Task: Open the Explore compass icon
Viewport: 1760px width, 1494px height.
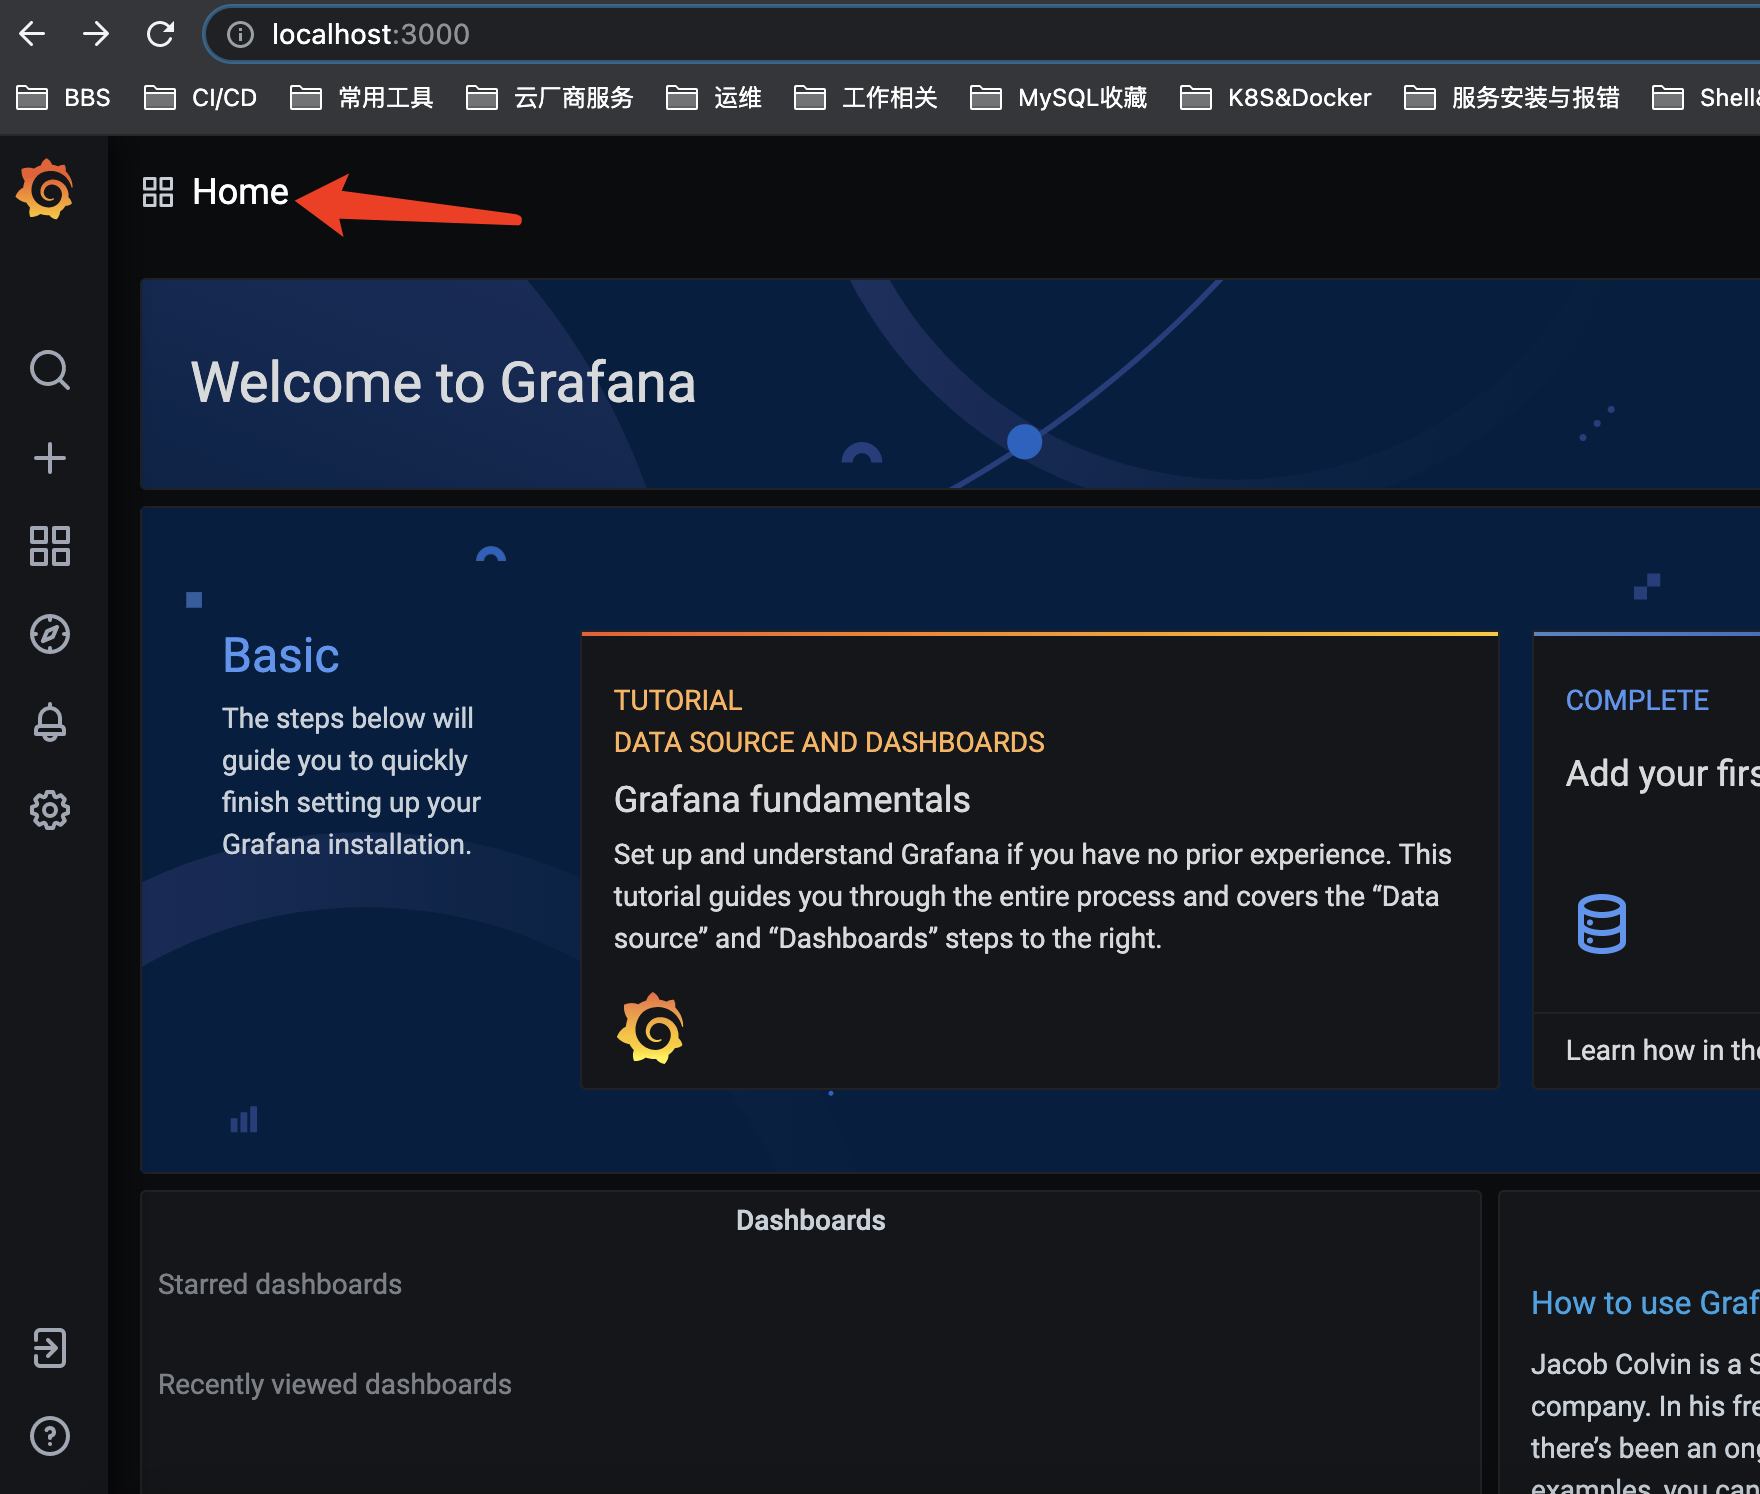Action: click(50, 634)
